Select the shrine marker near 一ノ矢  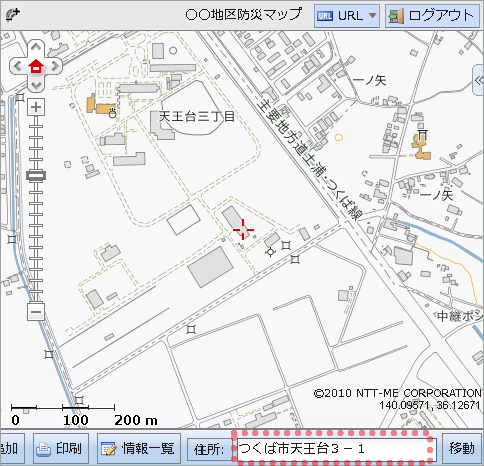coord(423,134)
